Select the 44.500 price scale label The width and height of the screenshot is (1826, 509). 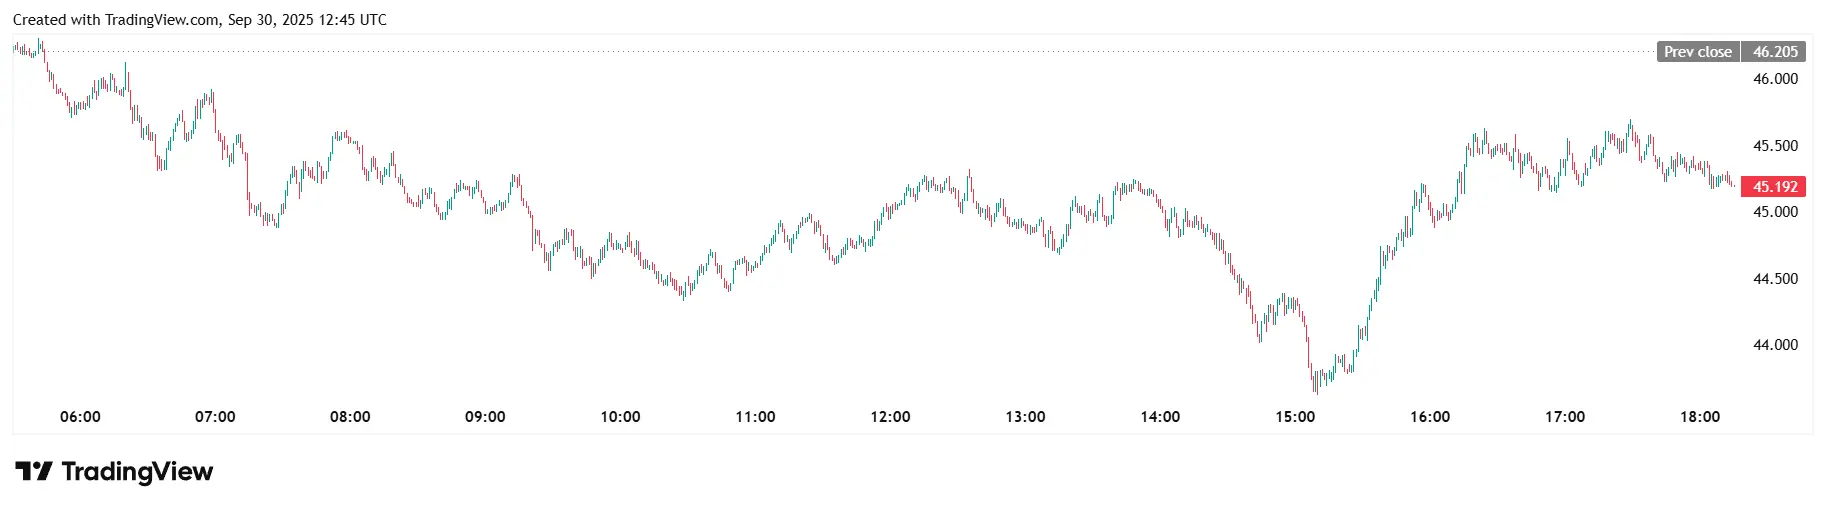1775,279
